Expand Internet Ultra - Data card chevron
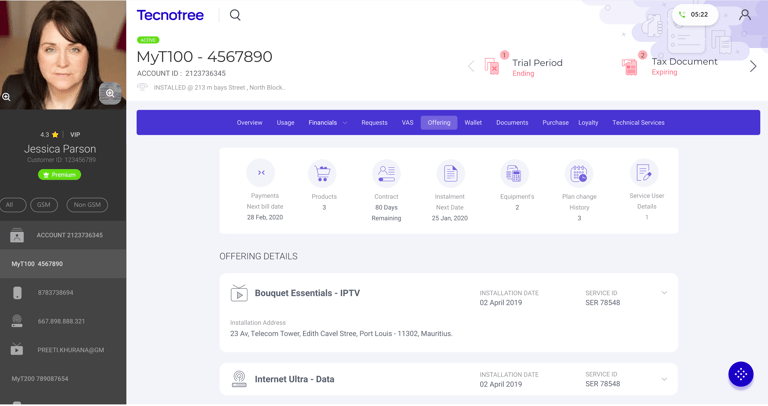The height and width of the screenshot is (406, 768). [x=664, y=379]
